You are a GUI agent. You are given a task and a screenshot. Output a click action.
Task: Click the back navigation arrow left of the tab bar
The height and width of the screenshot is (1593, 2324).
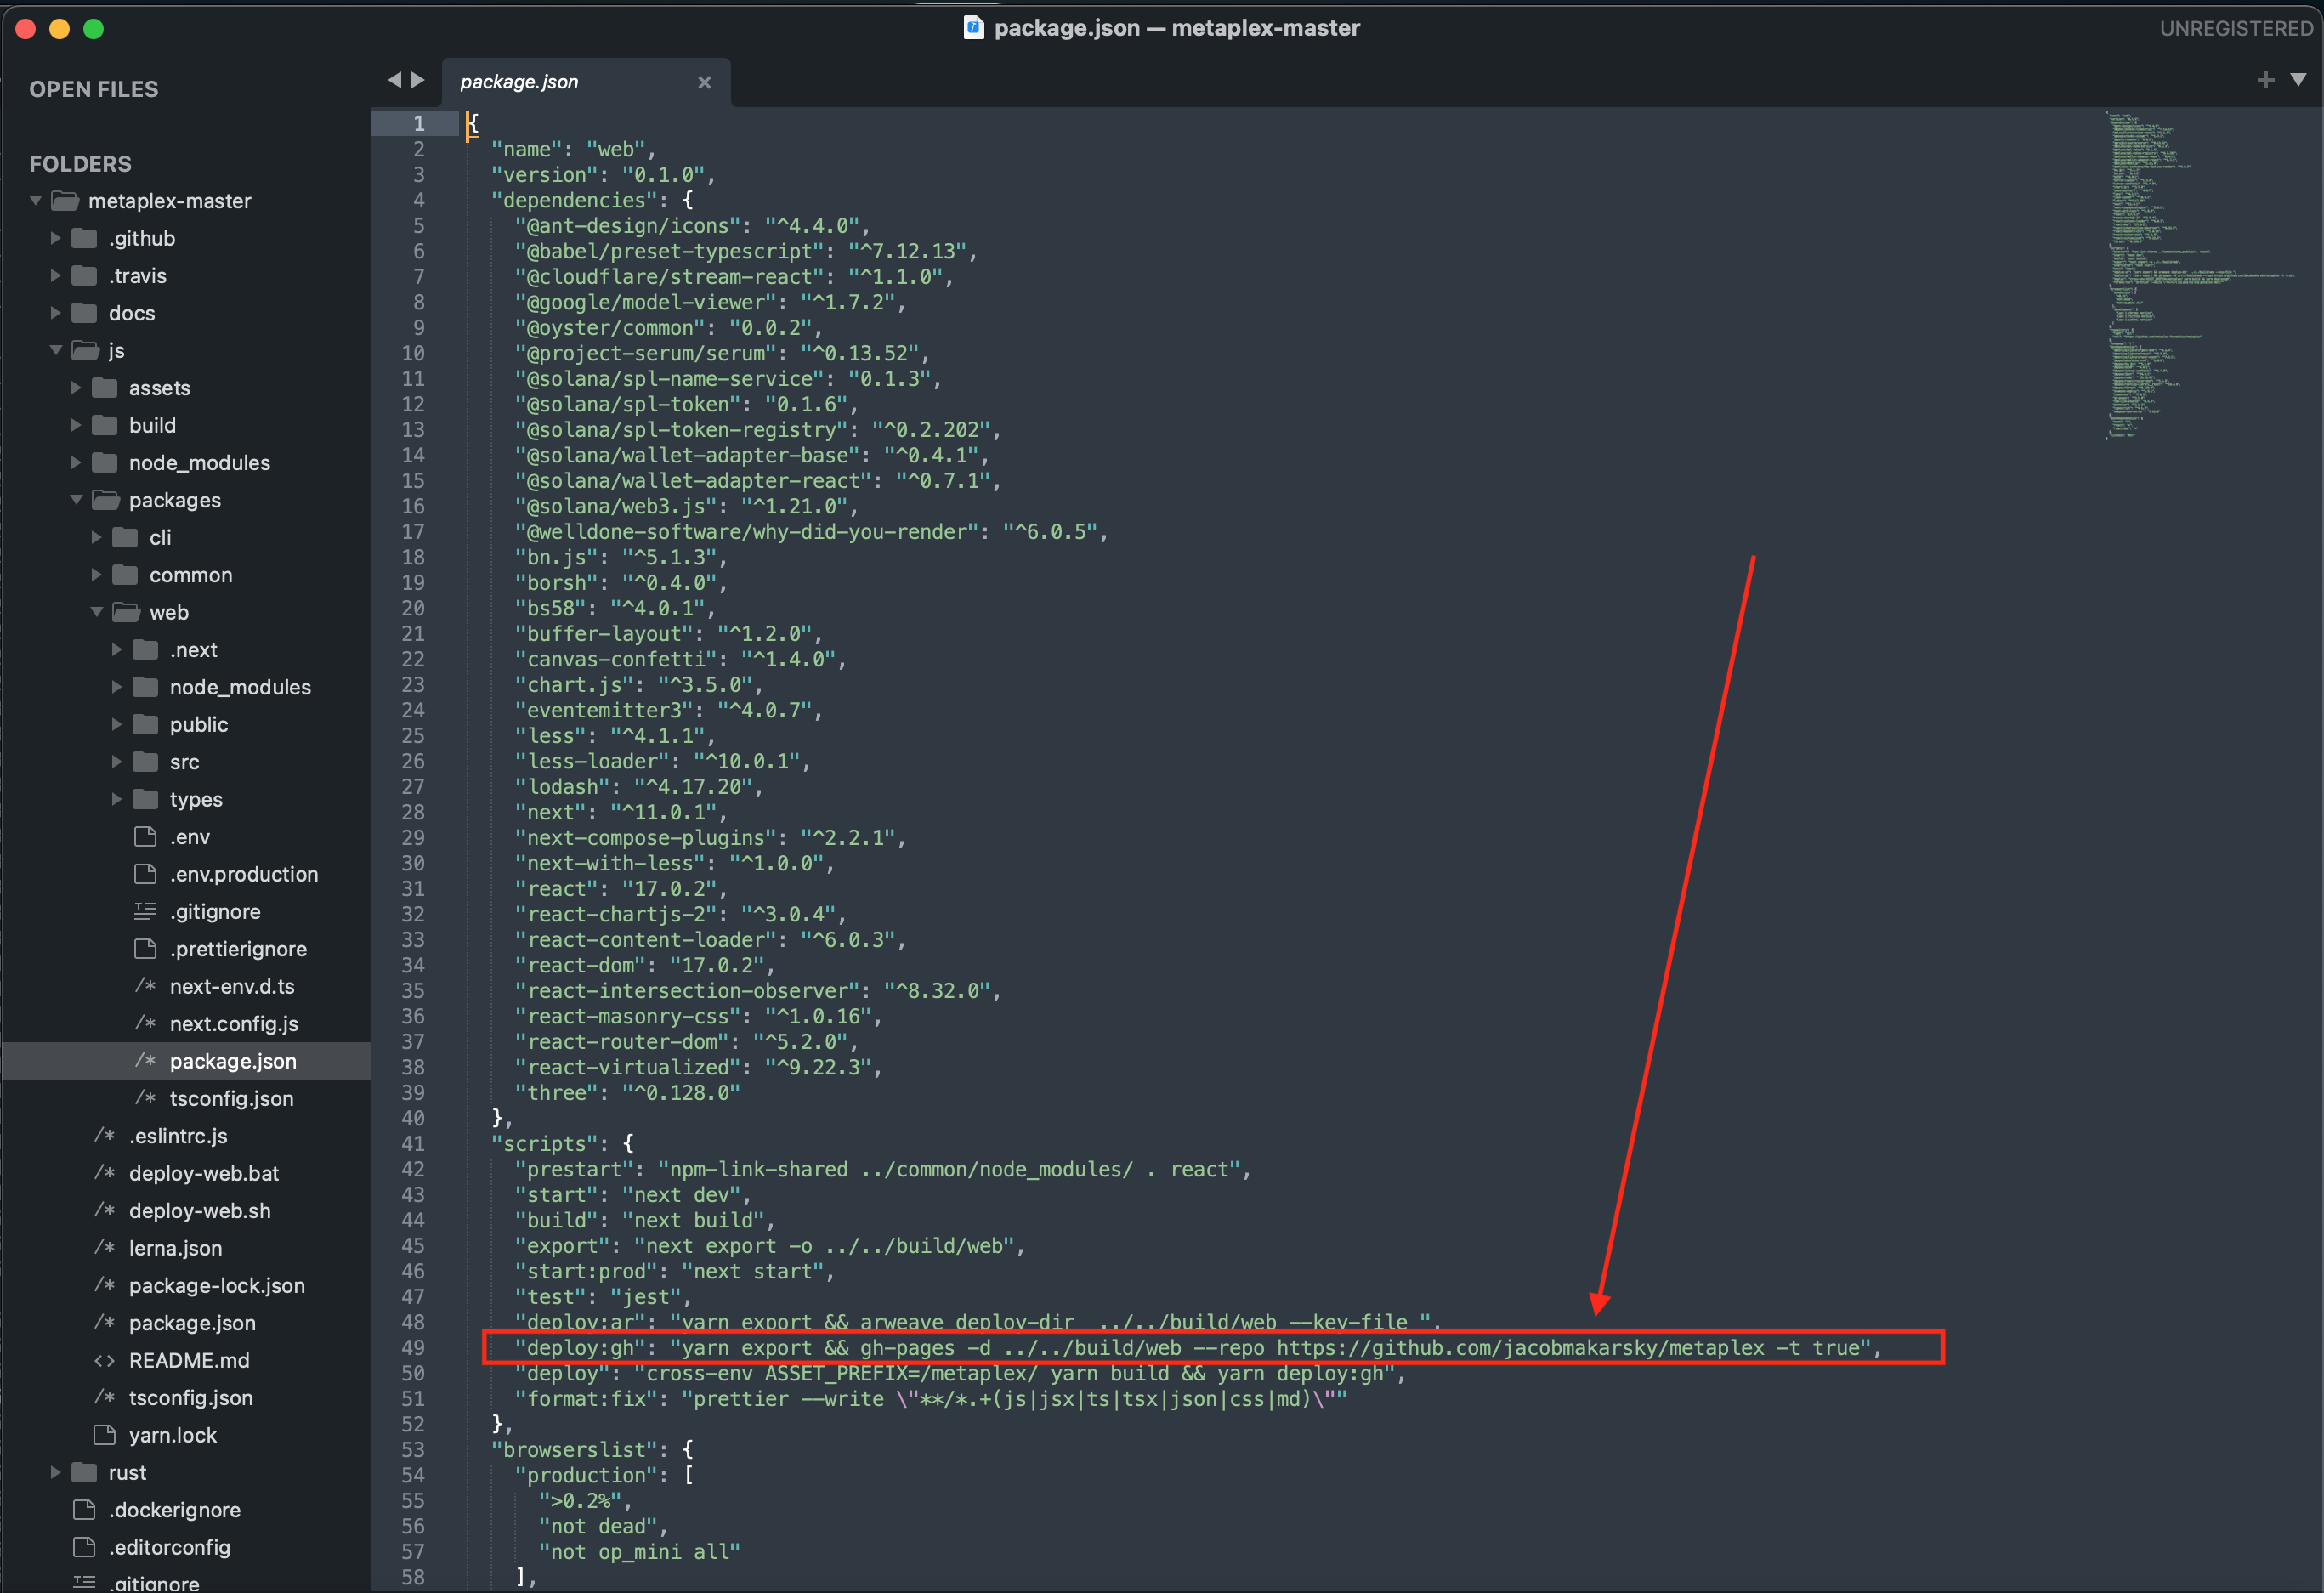tap(394, 80)
